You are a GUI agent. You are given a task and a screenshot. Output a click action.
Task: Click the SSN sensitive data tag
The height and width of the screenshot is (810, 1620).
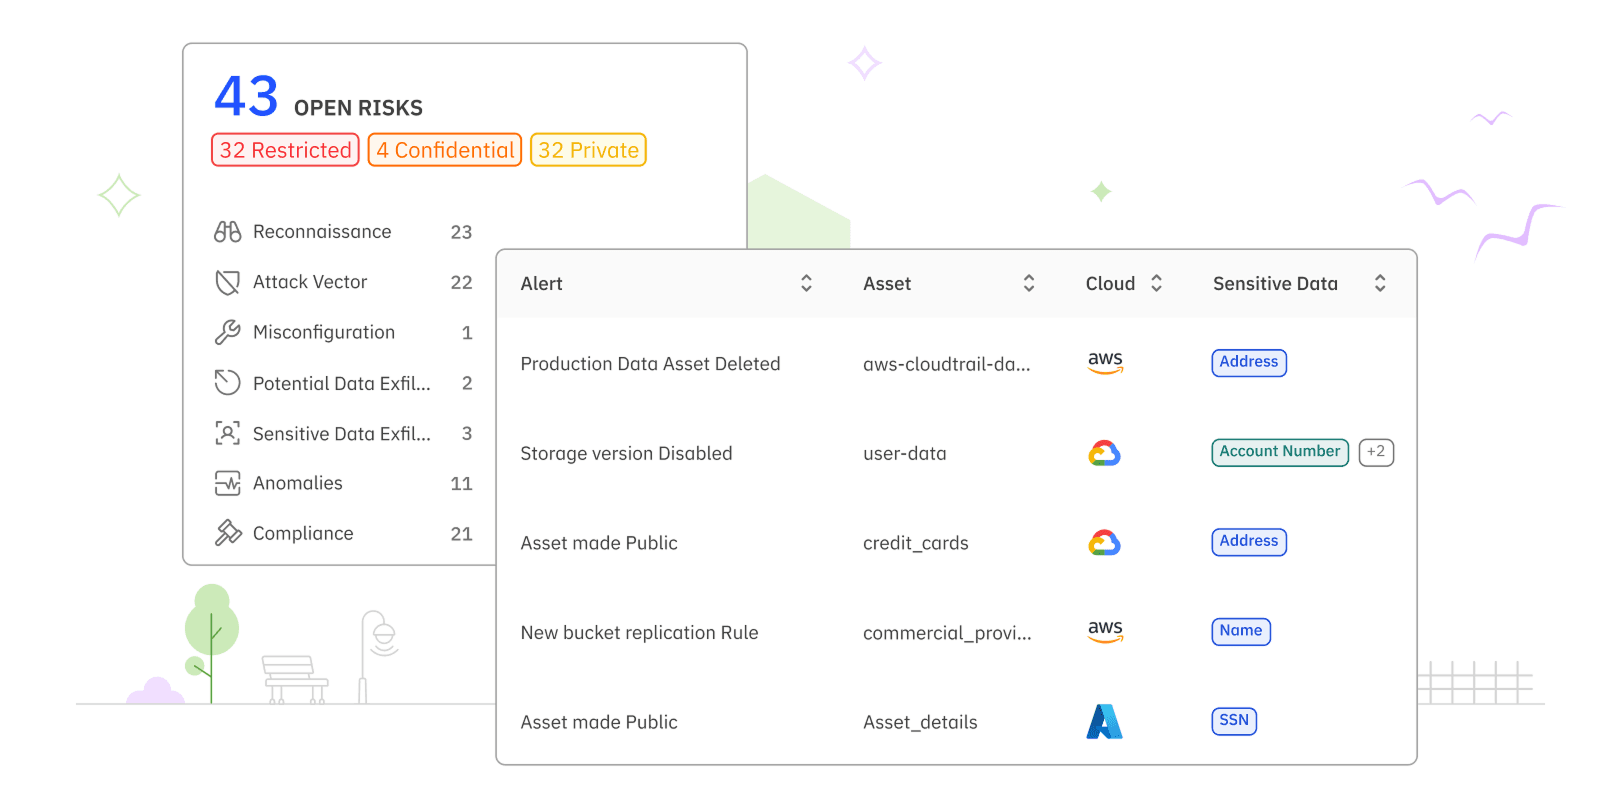(1234, 721)
